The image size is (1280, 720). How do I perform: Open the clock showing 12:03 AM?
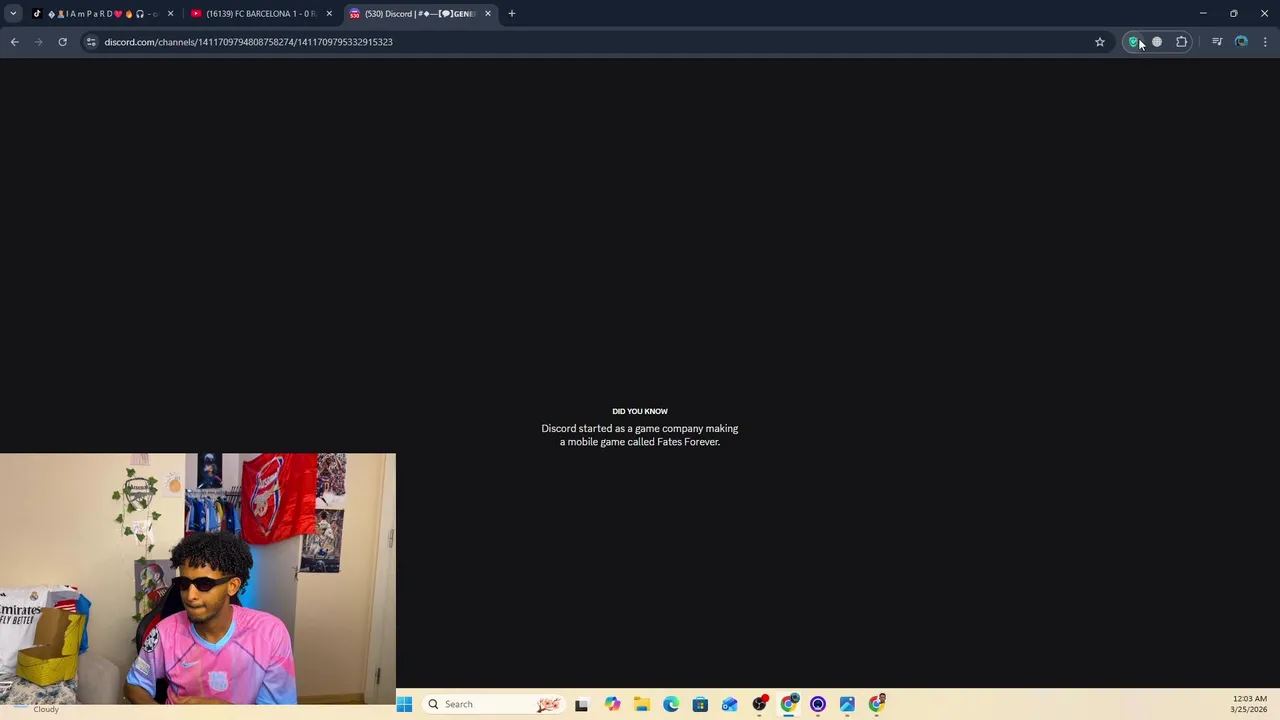[x=1249, y=704]
